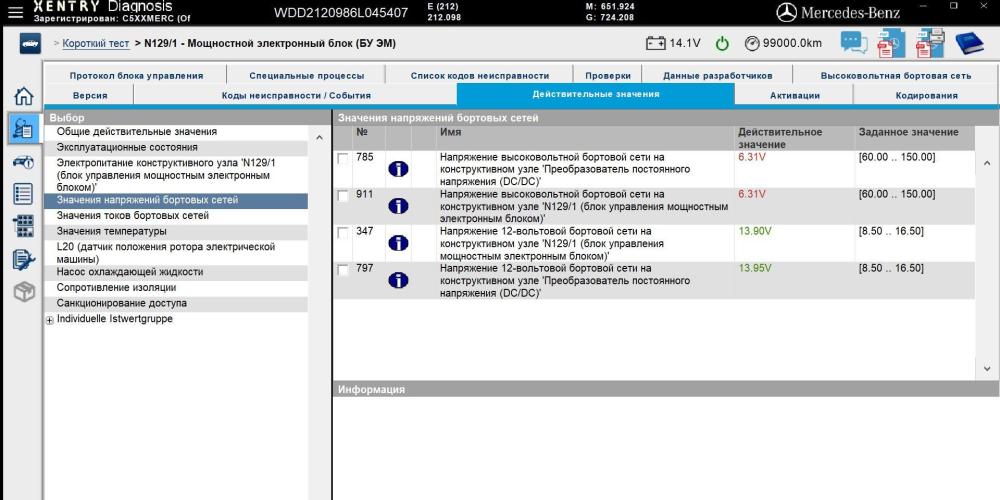
Task: Select Электропитание конструктивного узла N129/1 item
Action: pyautogui.click(x=175, y=175)
